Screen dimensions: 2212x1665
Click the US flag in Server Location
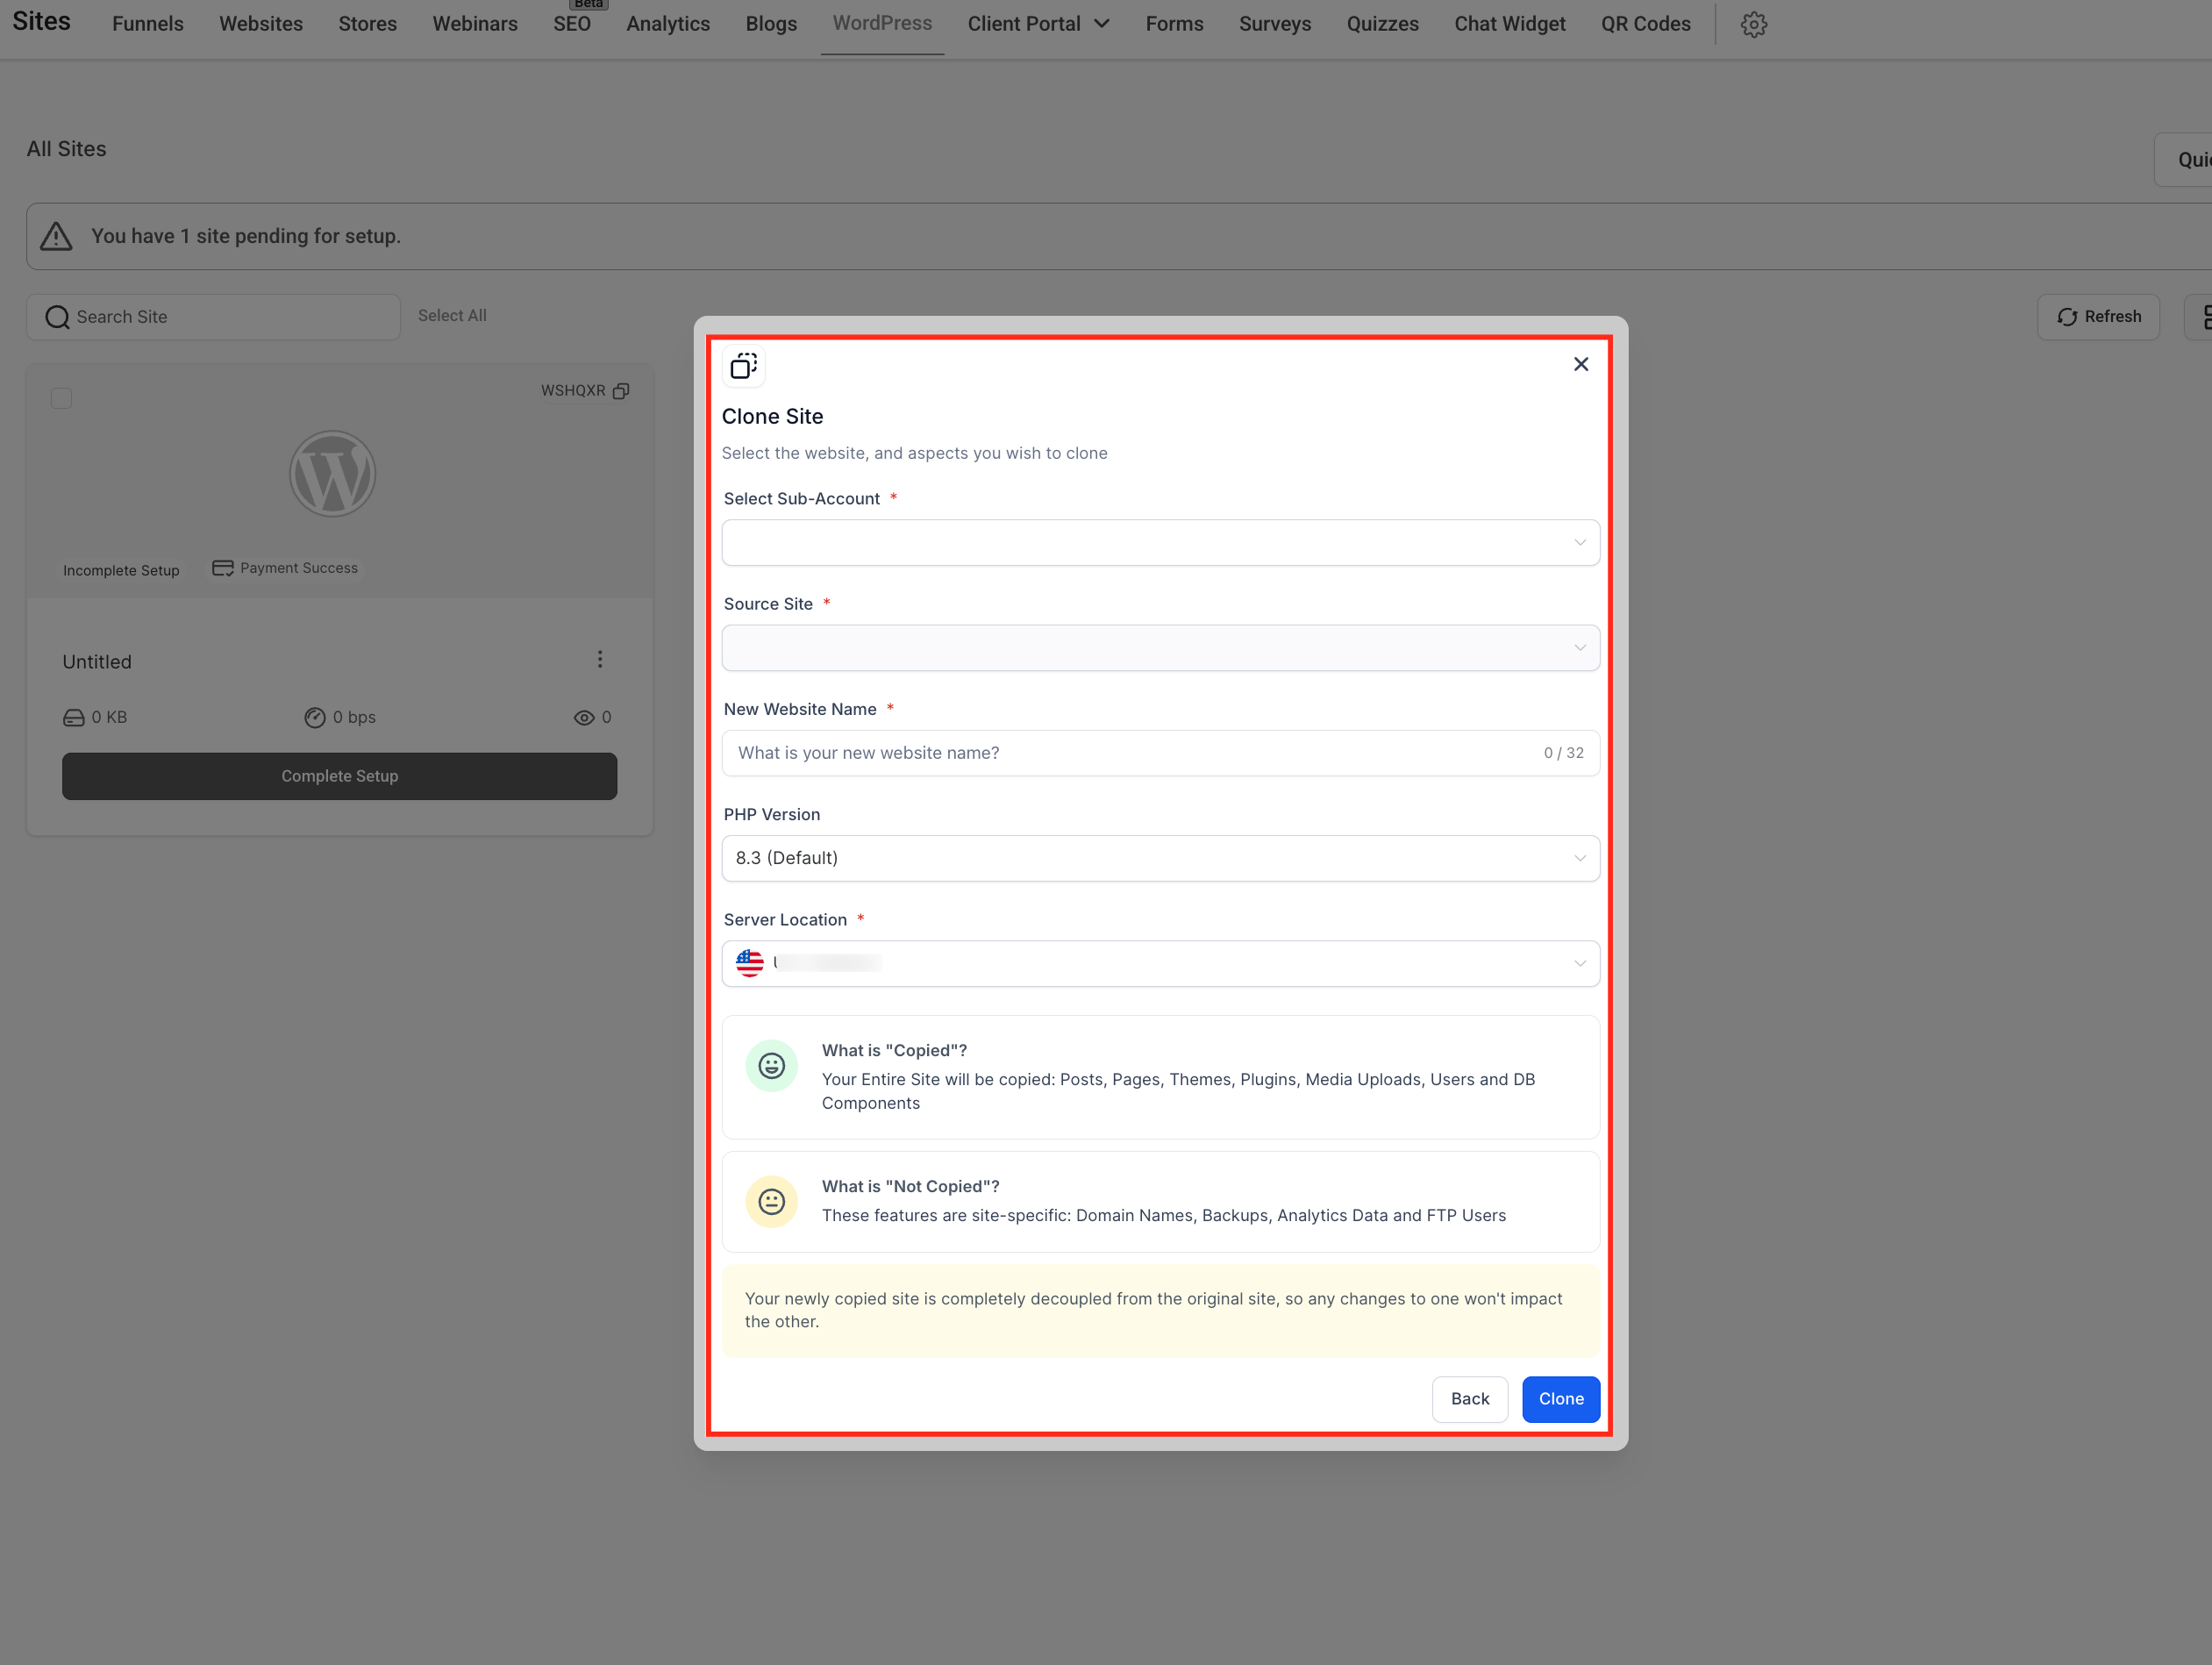point(749,963)
